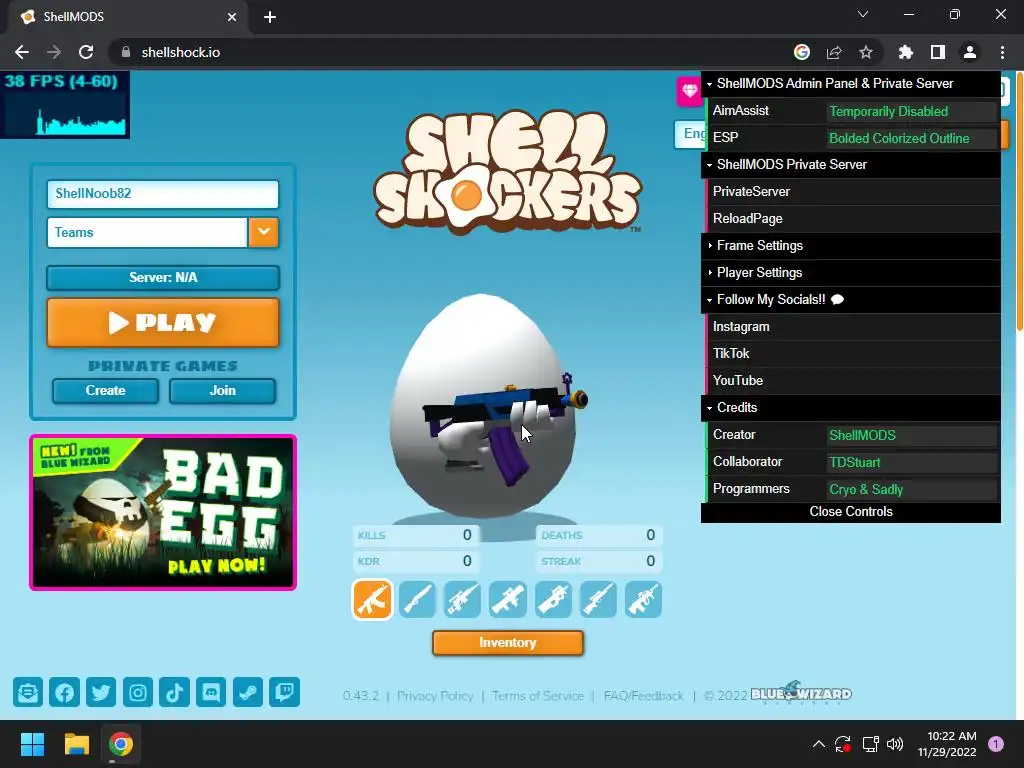This screenshot has height=768, width=1024.
Task: Click the orange PLAY button
Action: click(x=163, y=323)
